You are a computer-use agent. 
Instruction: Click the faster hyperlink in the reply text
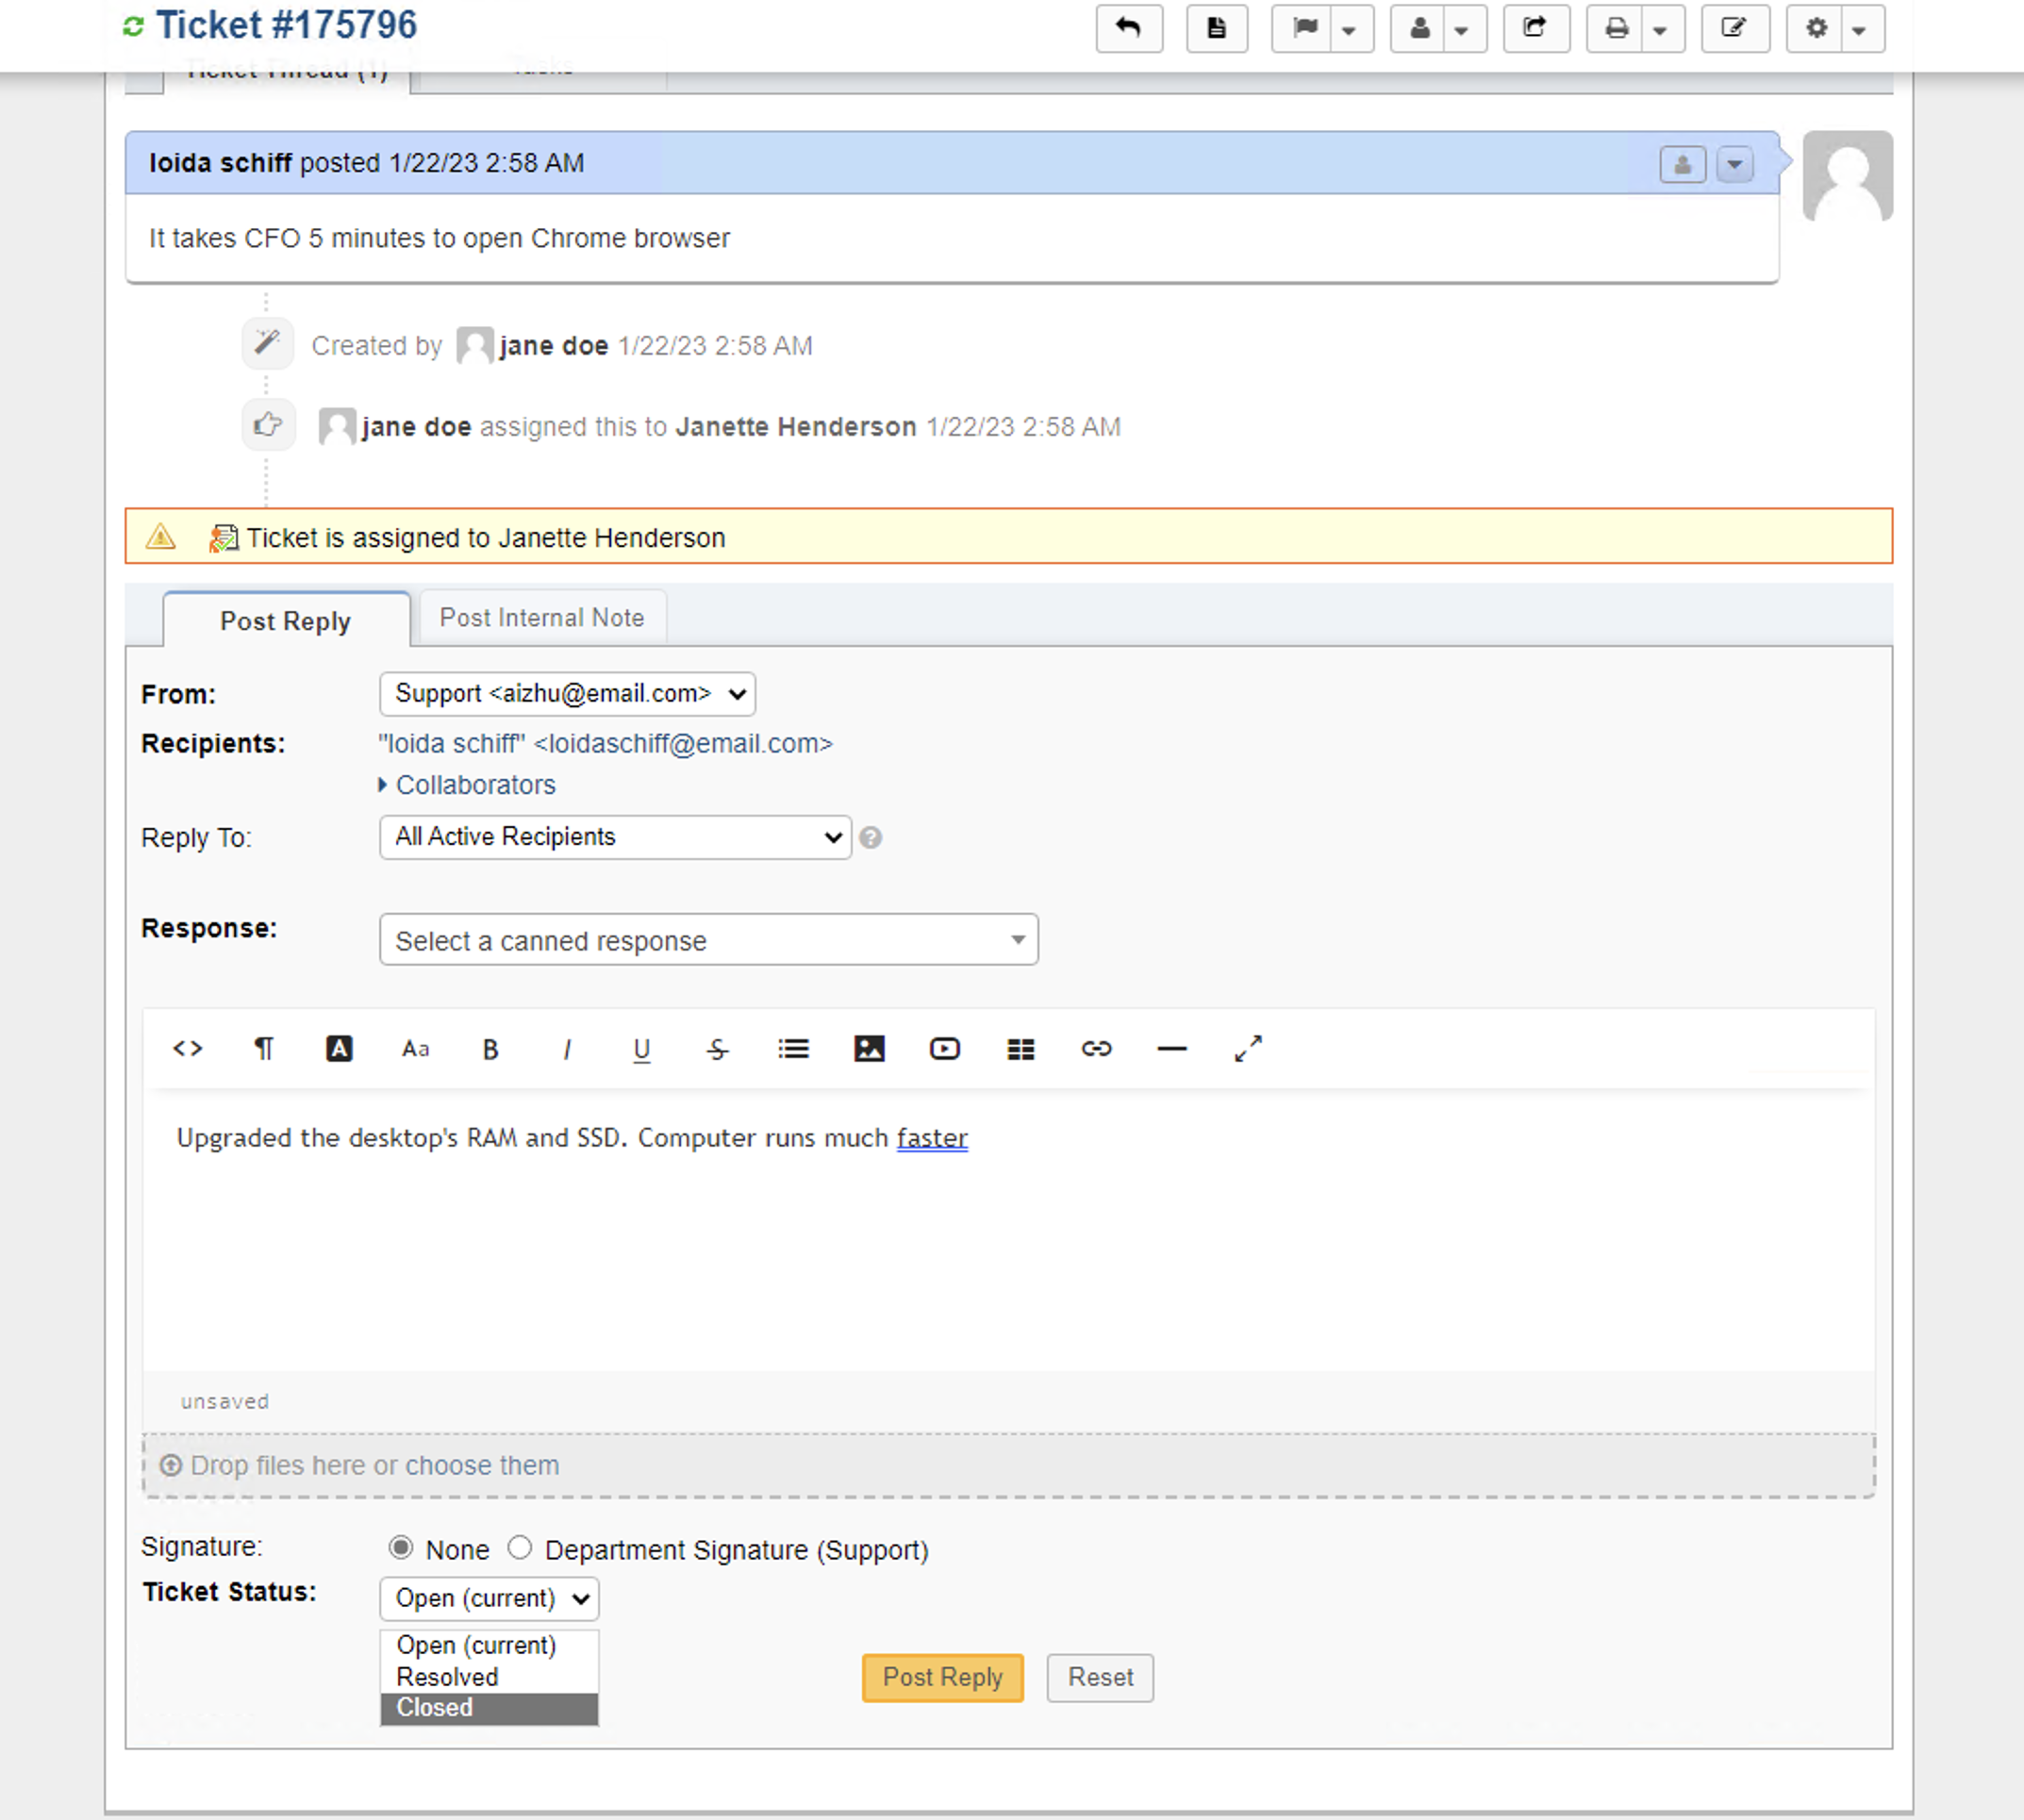click(x=931, y=1137)
